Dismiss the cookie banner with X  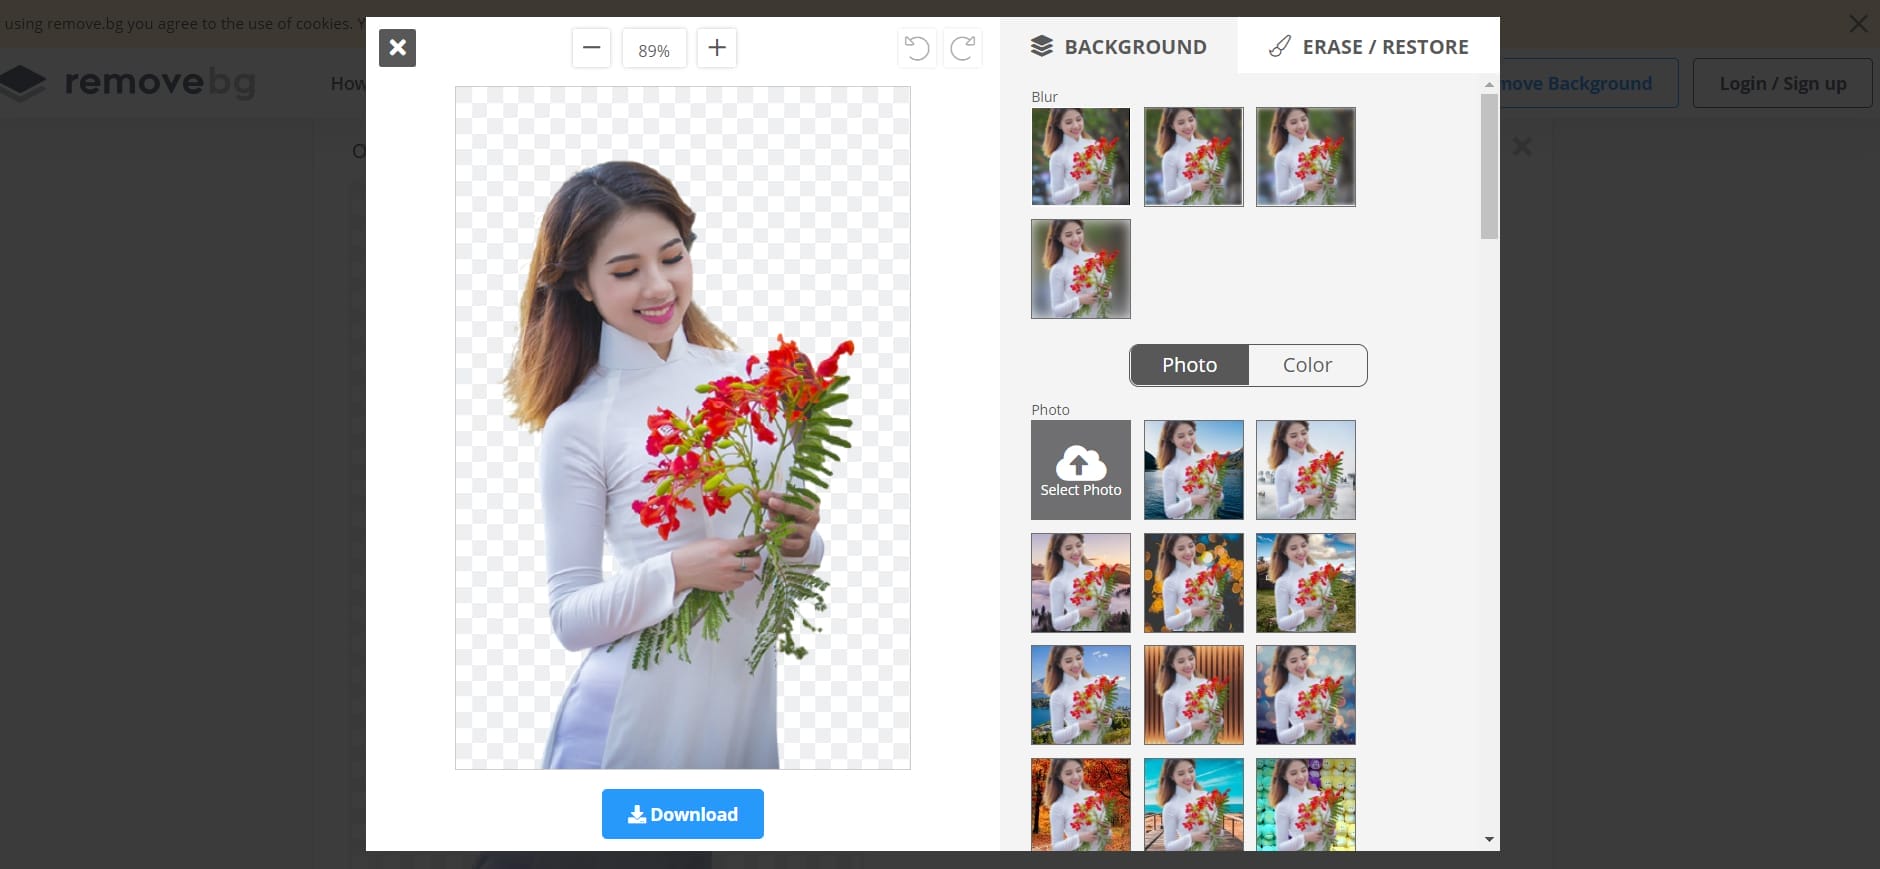[x=1858, y=23]
